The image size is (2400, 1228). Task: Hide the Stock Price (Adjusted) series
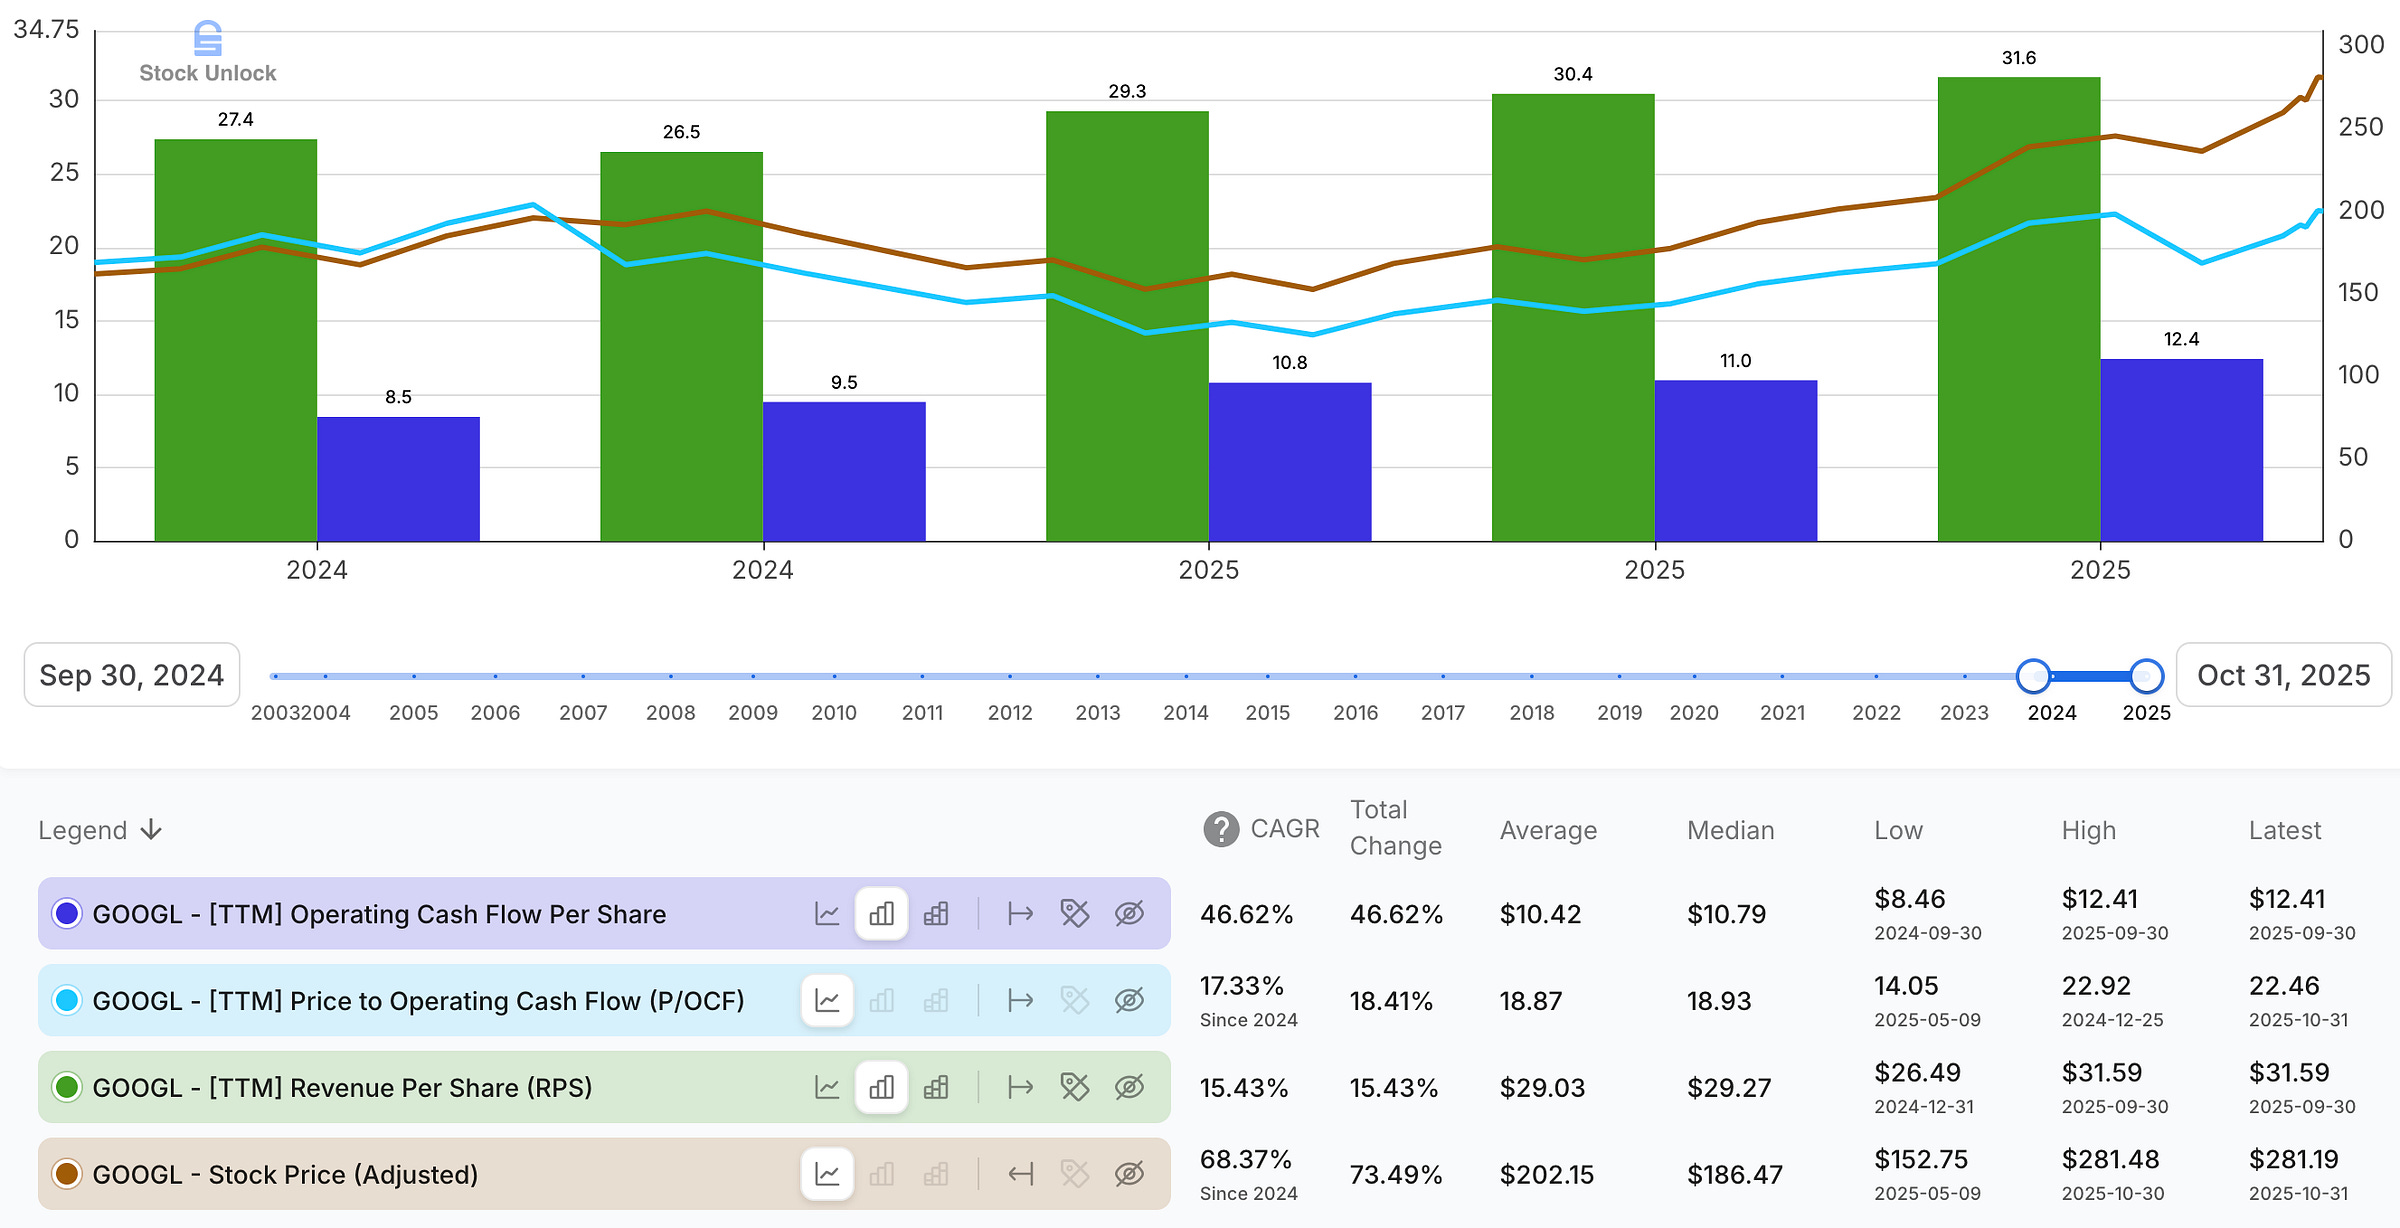(x=1129, y=1174)
